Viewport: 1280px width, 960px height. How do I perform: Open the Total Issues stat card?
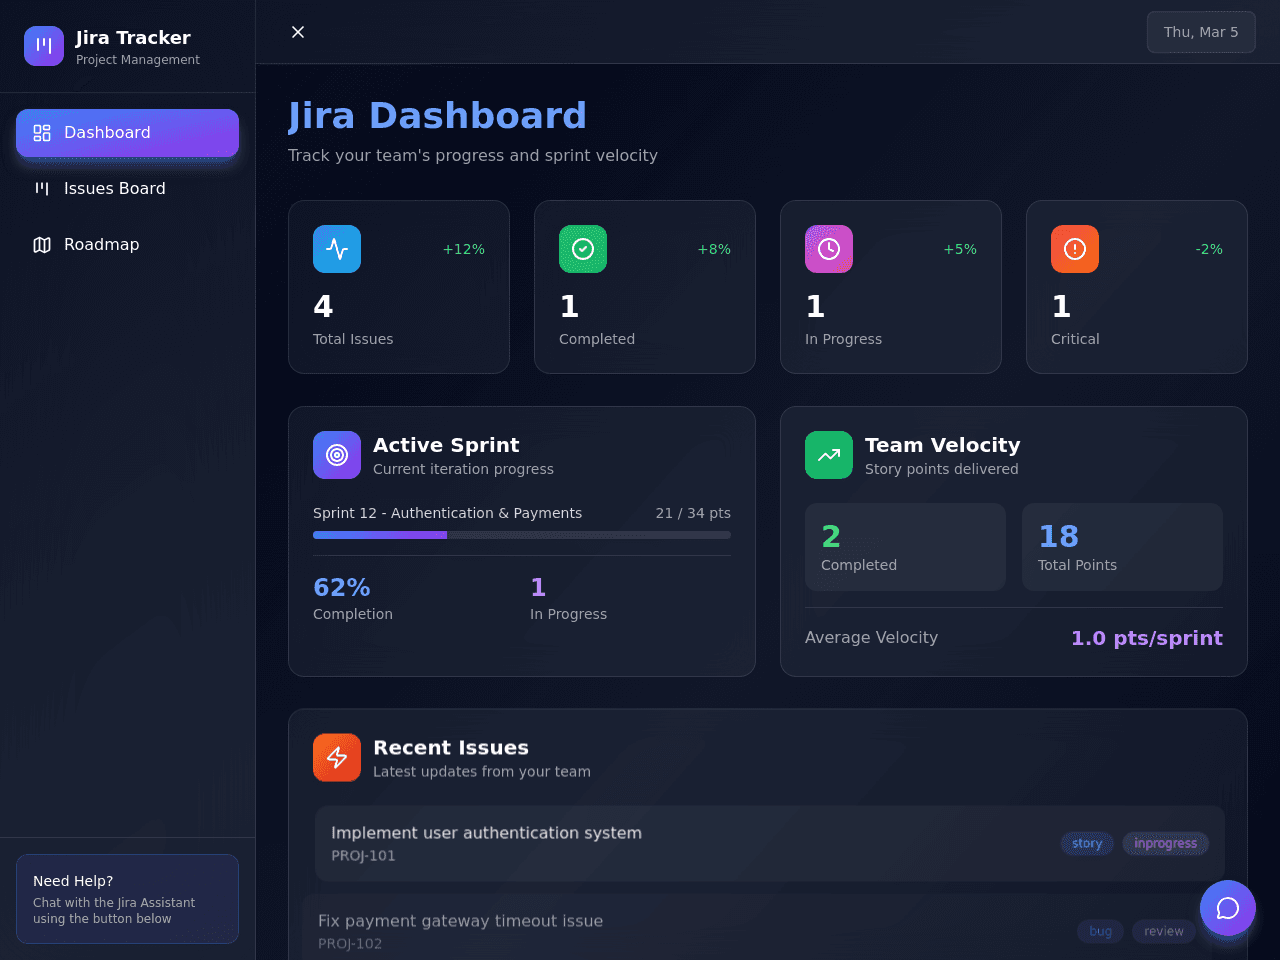(x=399, y=287)
